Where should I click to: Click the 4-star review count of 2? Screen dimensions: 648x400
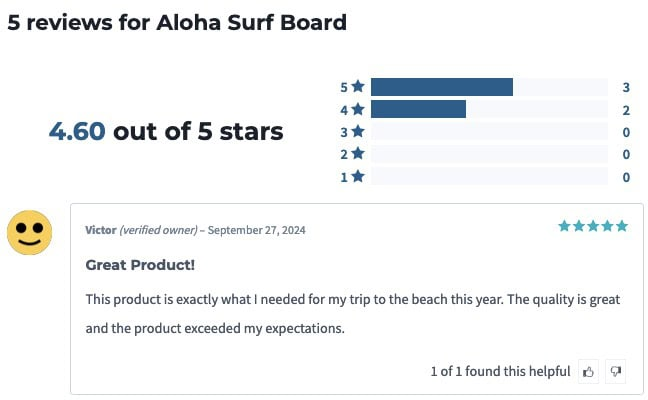pos(626,109)
